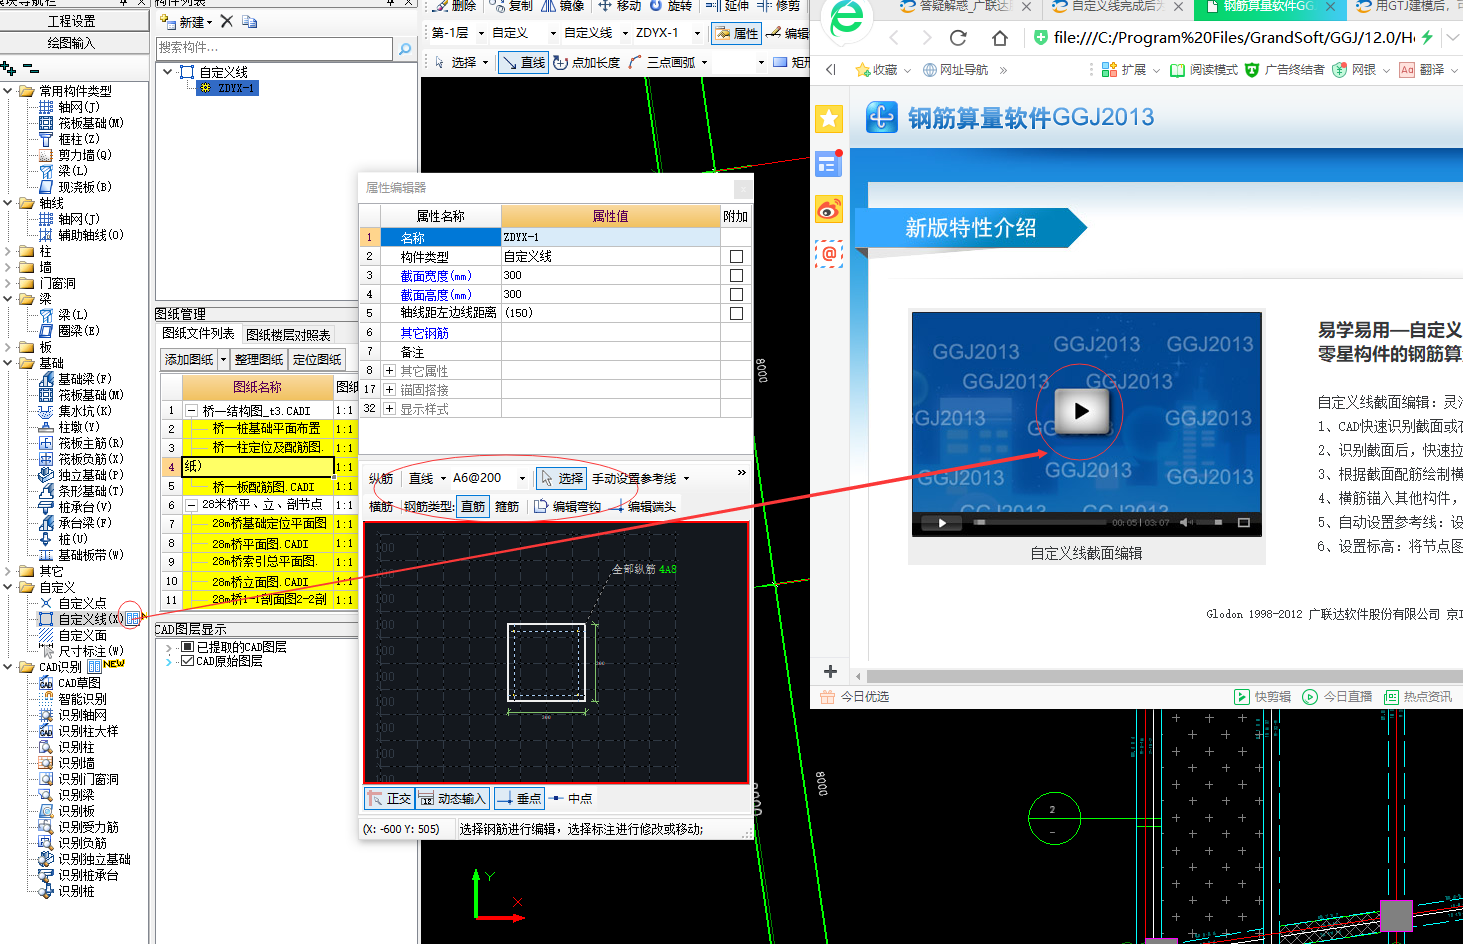Click video progress bar in player
The width and height of the screenshot is (1463, 944).
click(1040, 522)
